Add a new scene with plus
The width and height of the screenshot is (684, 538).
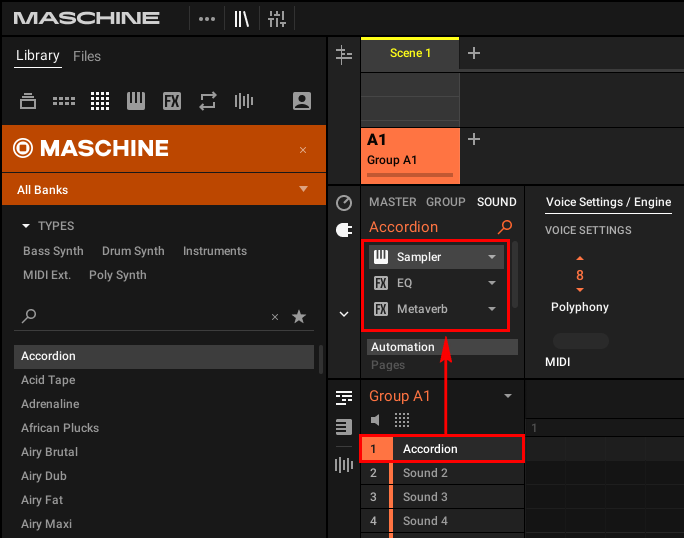(474, 53)
